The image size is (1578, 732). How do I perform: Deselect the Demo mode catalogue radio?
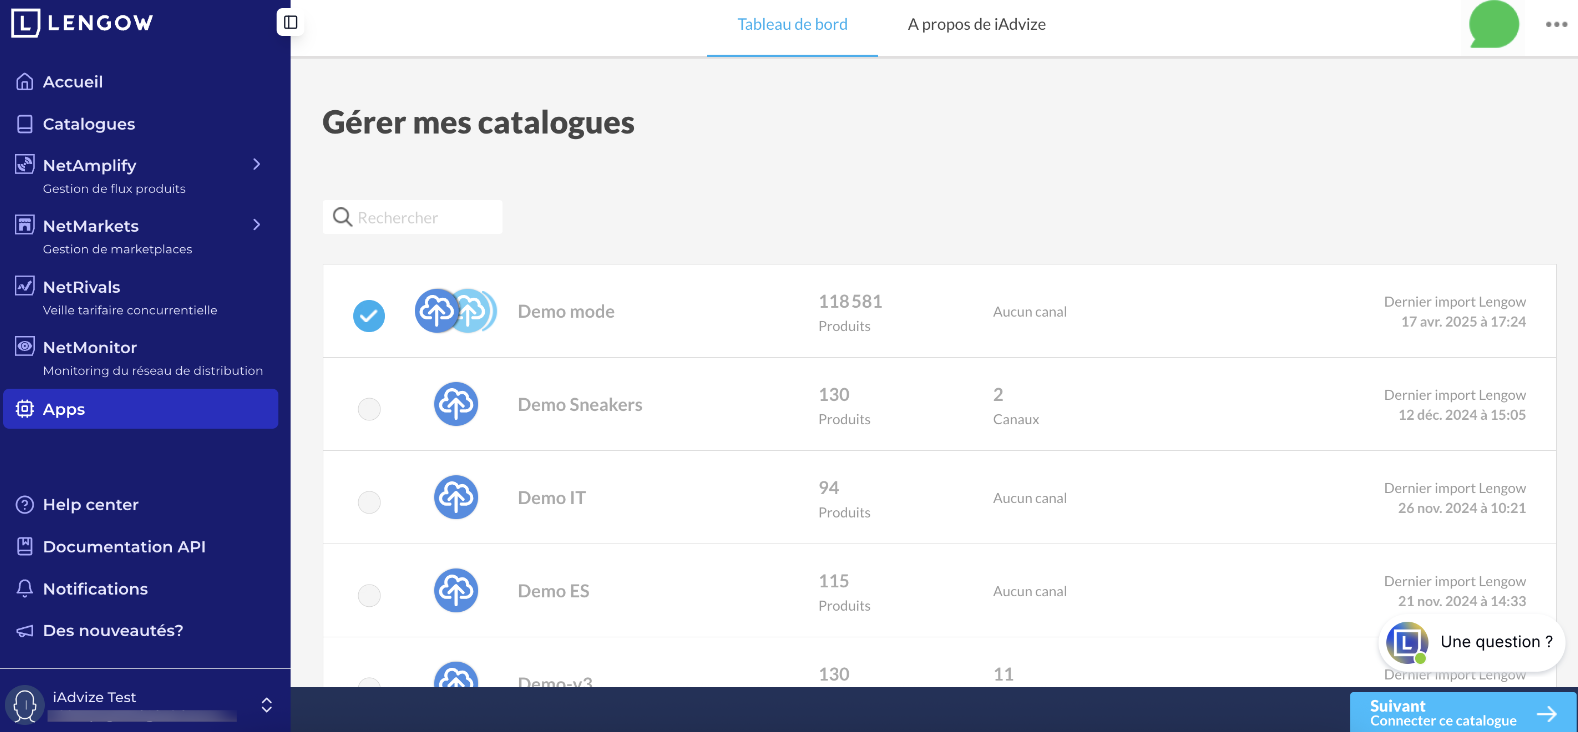tap(369, 316)
